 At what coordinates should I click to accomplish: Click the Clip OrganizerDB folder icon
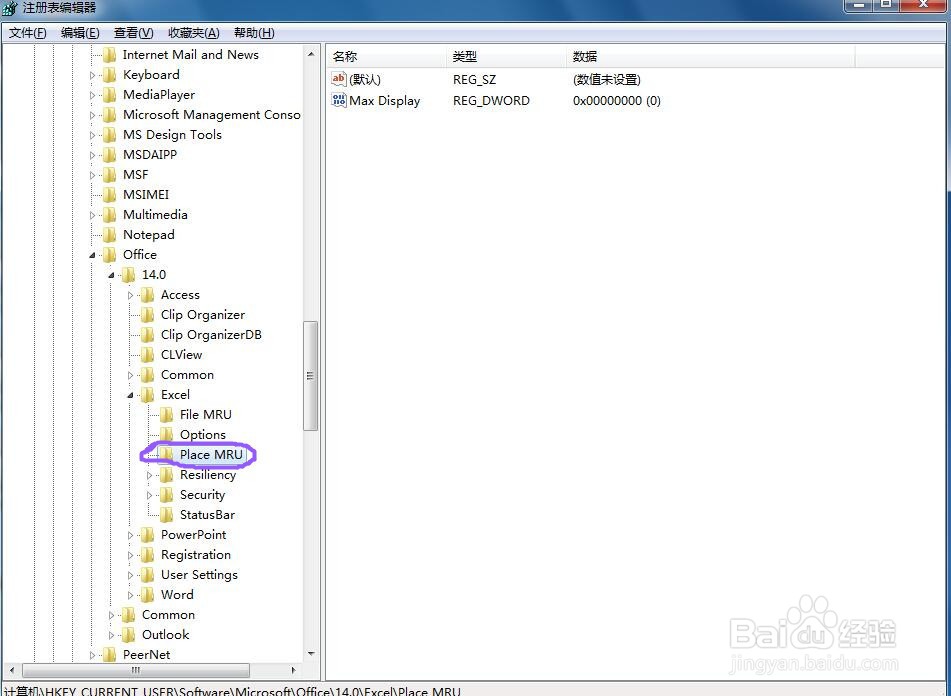(147, 335)
